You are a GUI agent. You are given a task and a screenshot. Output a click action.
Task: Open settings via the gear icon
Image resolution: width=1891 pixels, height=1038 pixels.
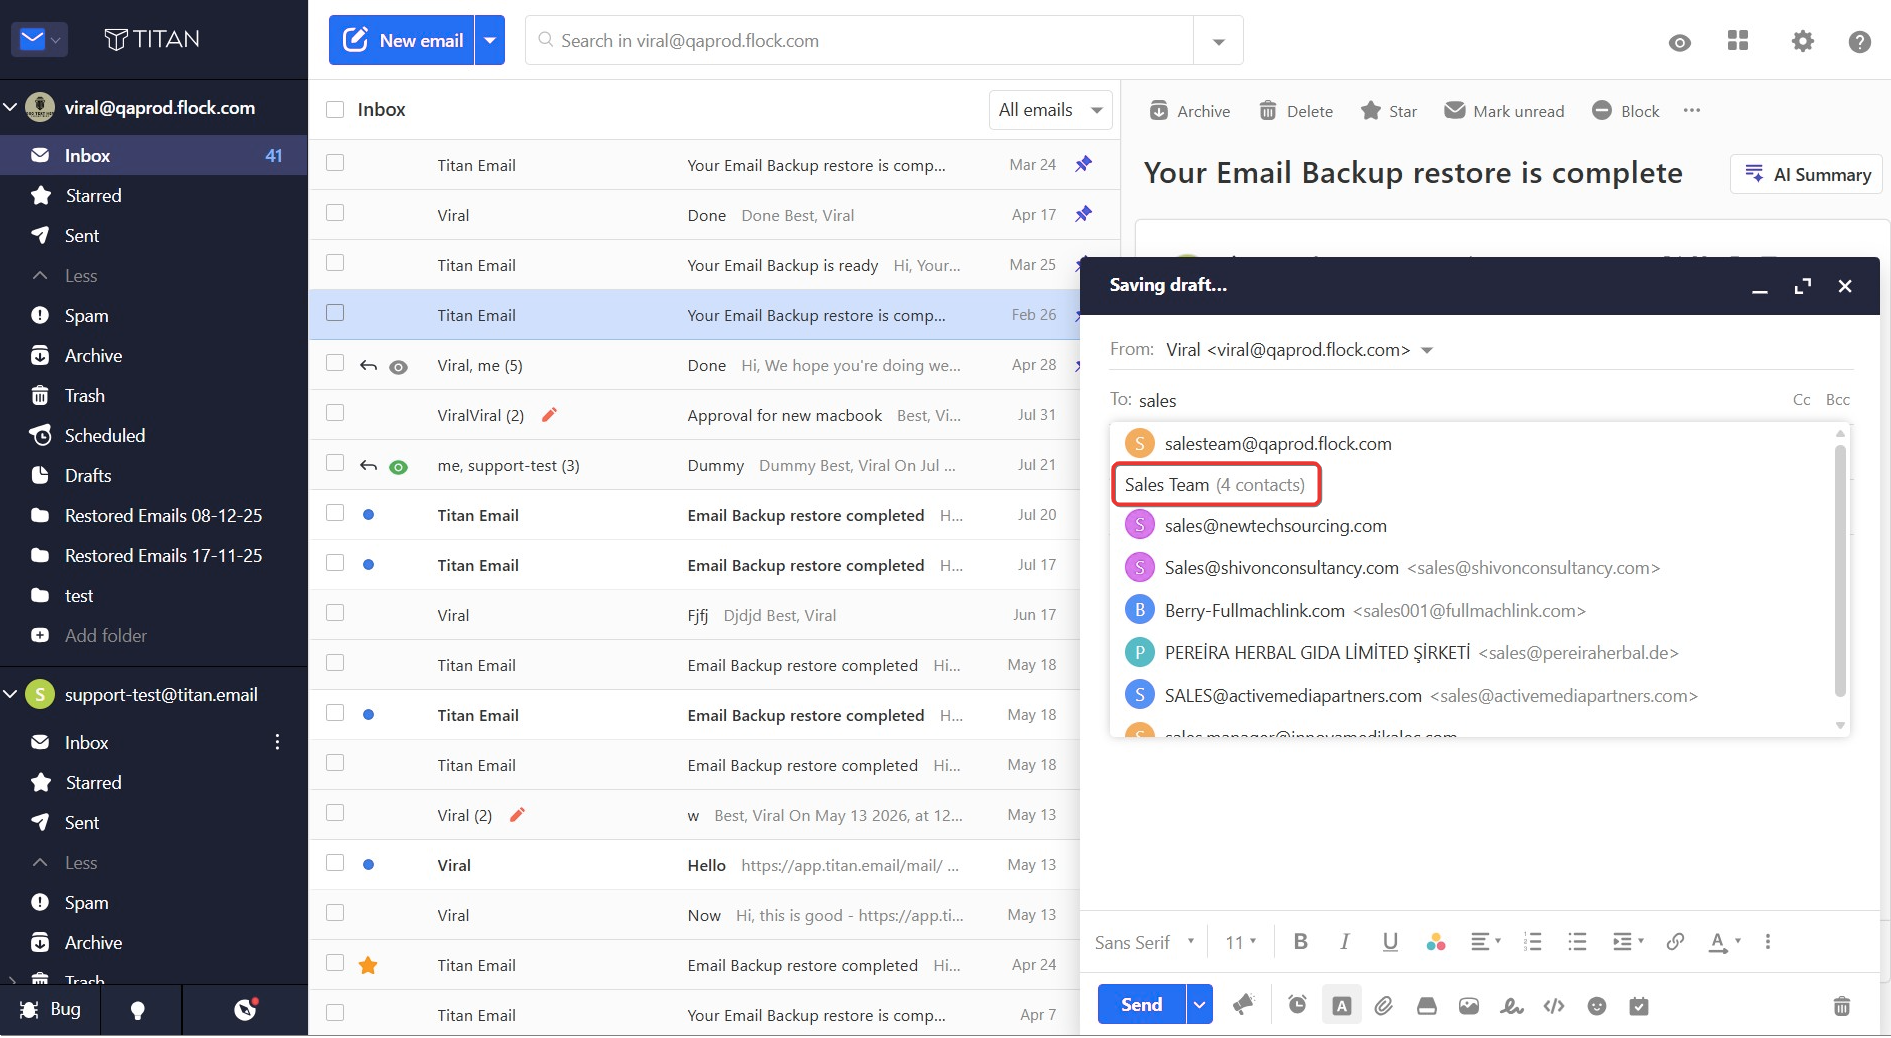(1802, 41)
